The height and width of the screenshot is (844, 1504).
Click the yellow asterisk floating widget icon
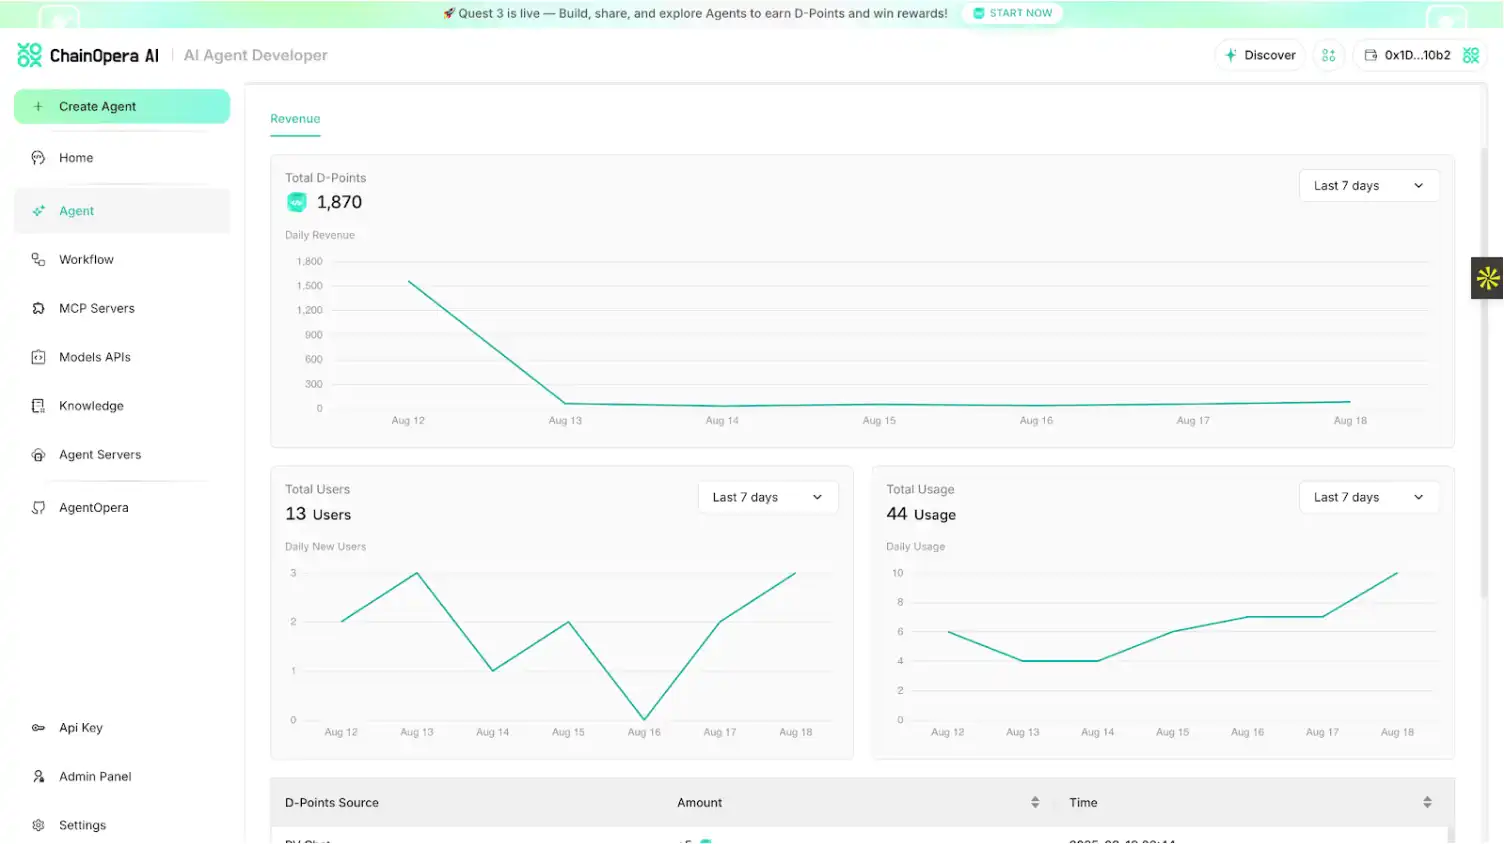(1487, 278)
